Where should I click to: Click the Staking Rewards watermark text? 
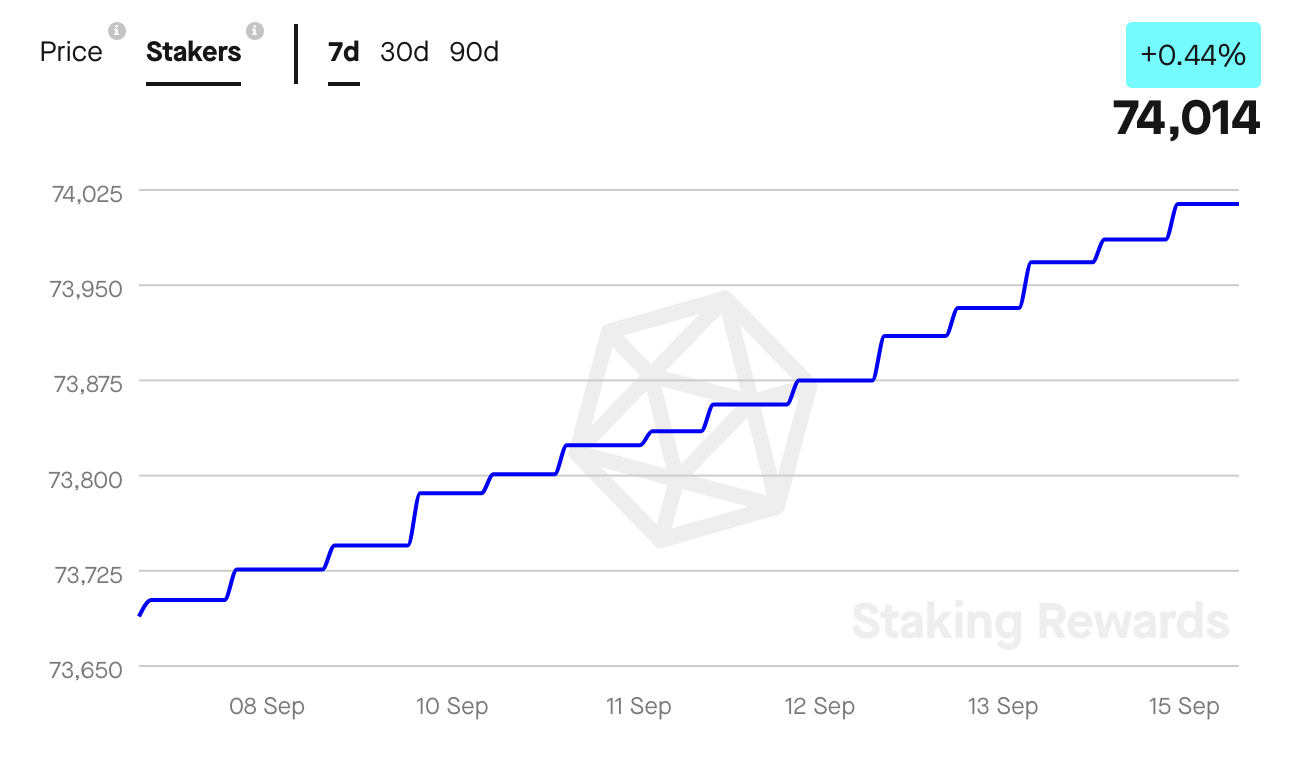coord(1040,622)
